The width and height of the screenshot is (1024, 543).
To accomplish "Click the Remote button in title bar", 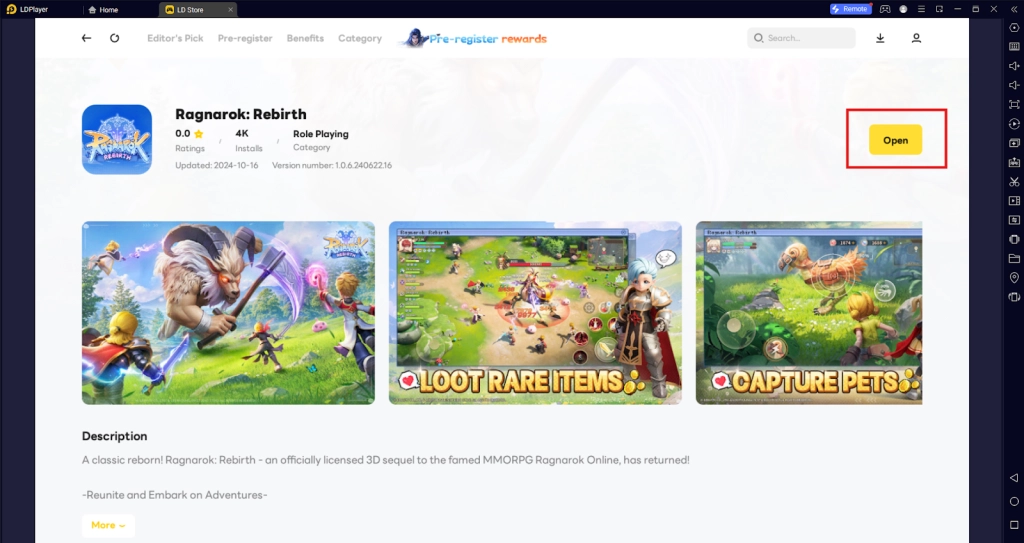I will 850,9.
